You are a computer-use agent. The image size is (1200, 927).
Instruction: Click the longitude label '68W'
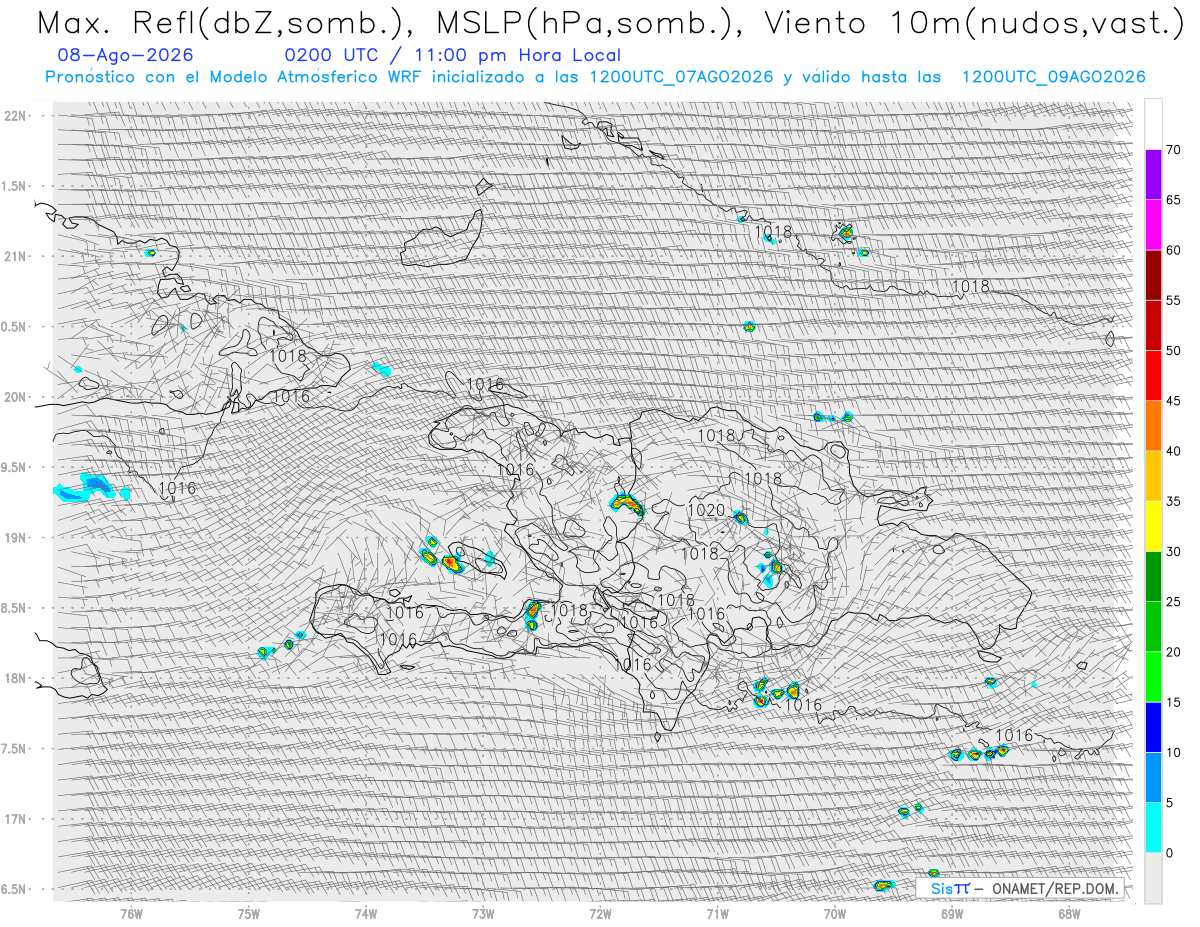(1069, 913)
